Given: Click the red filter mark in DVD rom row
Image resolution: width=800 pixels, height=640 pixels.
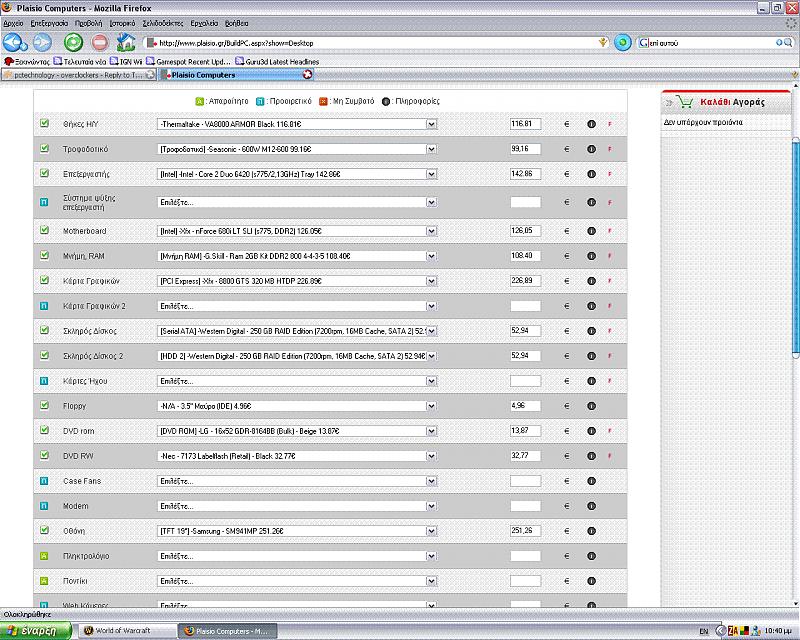Looking at the screenshot, I should coord(610,431).
